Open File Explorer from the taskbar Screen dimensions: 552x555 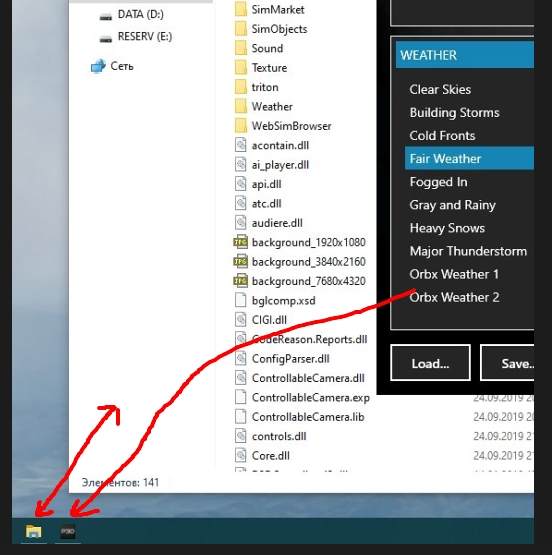pyautogui.click(x=34, y=532)
